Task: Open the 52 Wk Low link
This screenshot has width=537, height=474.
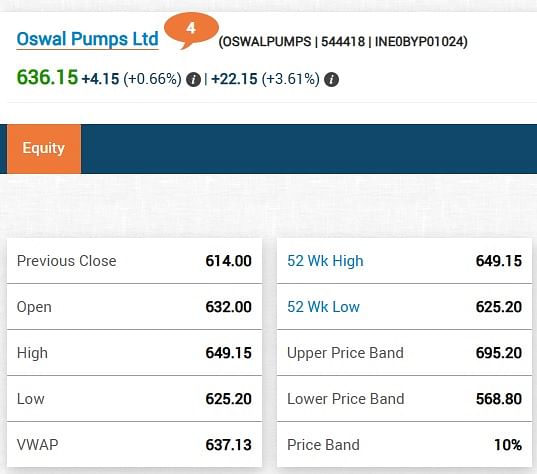Action: click(323, 307)
